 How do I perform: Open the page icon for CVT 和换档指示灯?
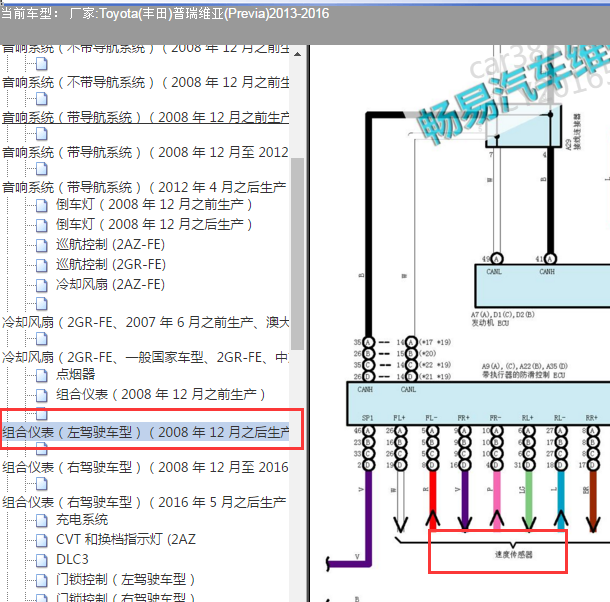click(42, 540)
